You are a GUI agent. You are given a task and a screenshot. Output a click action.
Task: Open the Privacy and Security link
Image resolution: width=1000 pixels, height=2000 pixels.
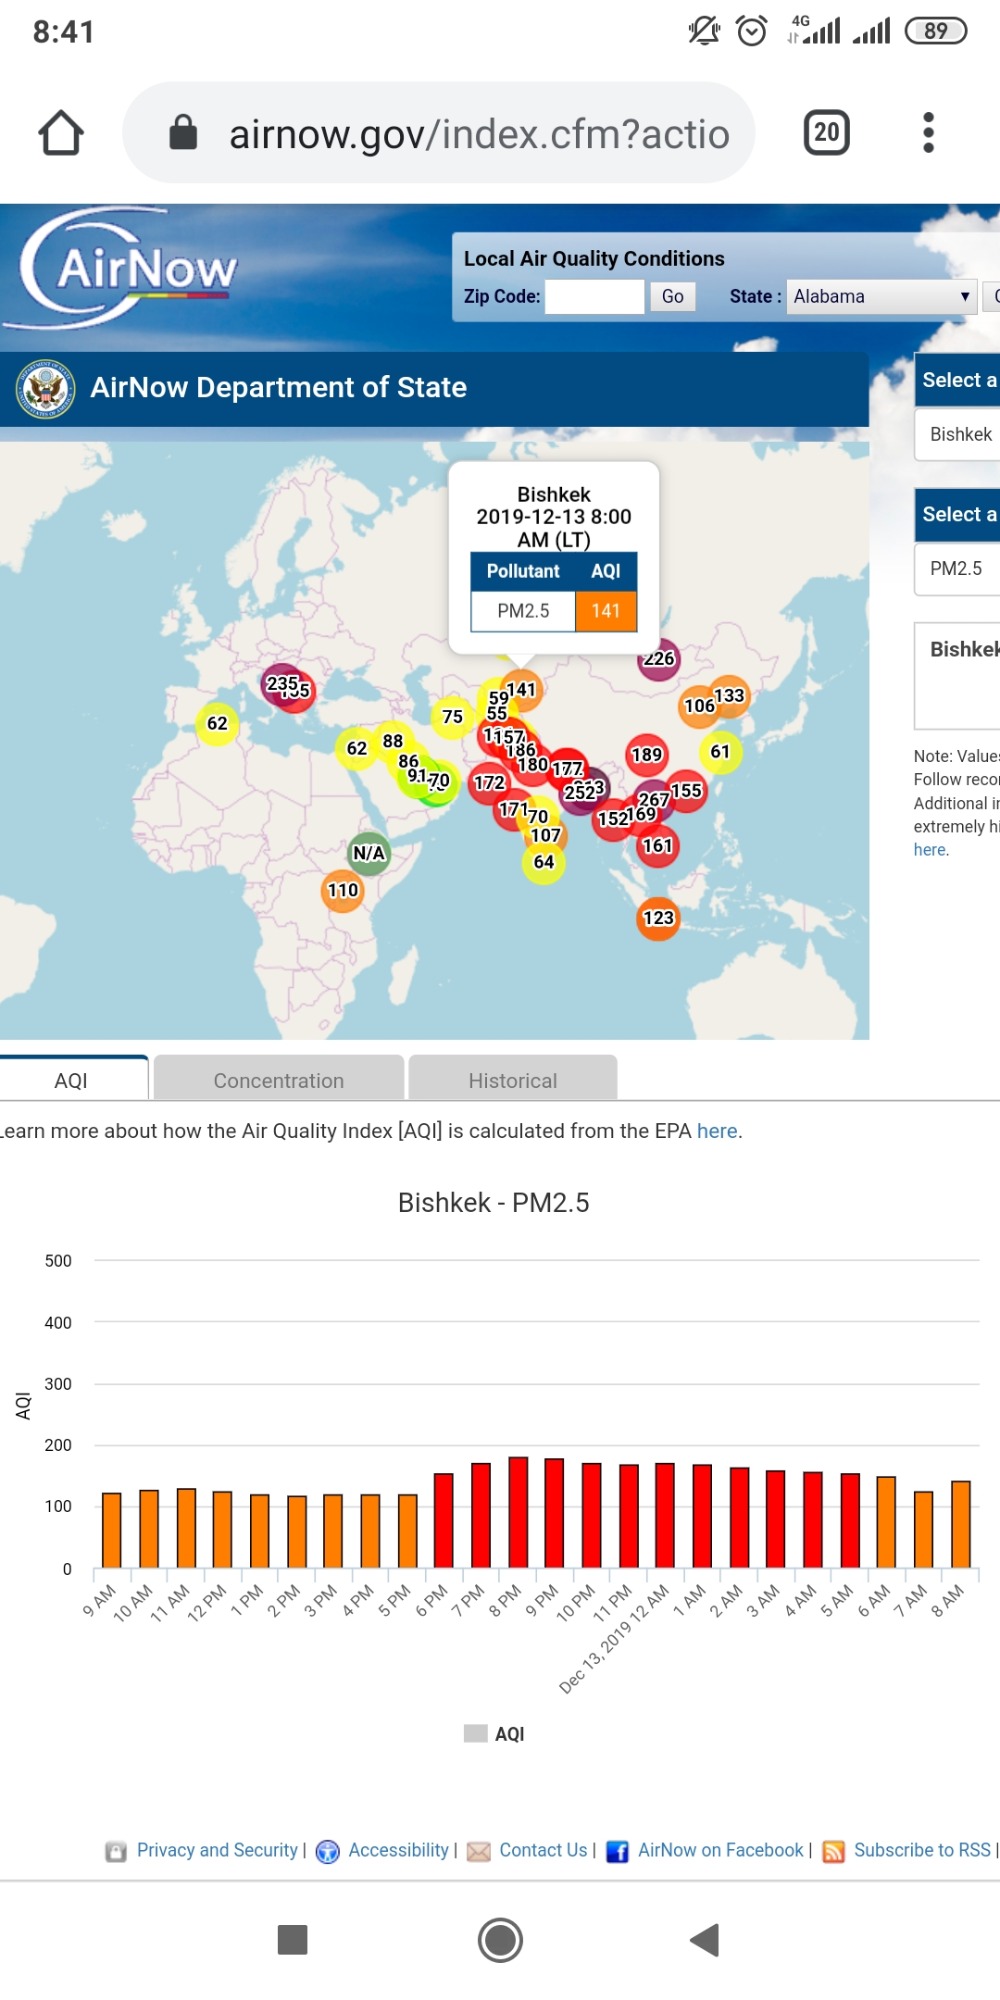point(217,1850)
